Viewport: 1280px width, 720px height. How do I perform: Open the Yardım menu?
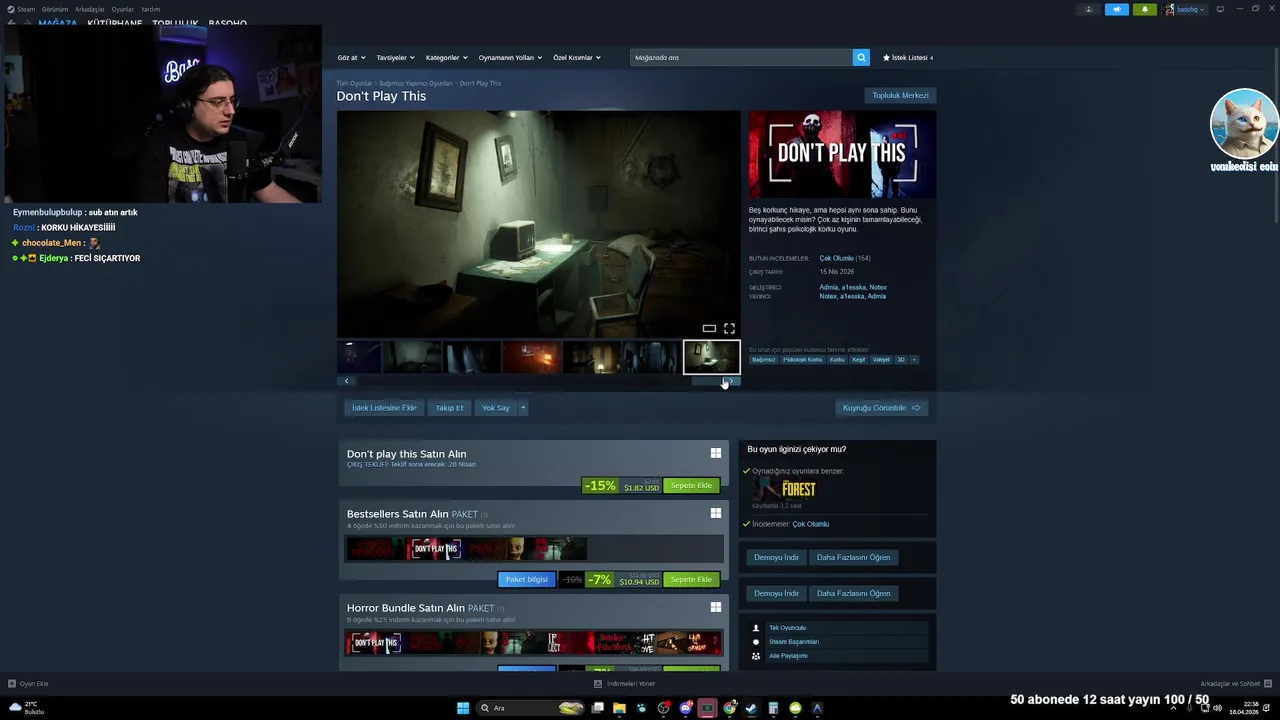(x=150, y=9)
